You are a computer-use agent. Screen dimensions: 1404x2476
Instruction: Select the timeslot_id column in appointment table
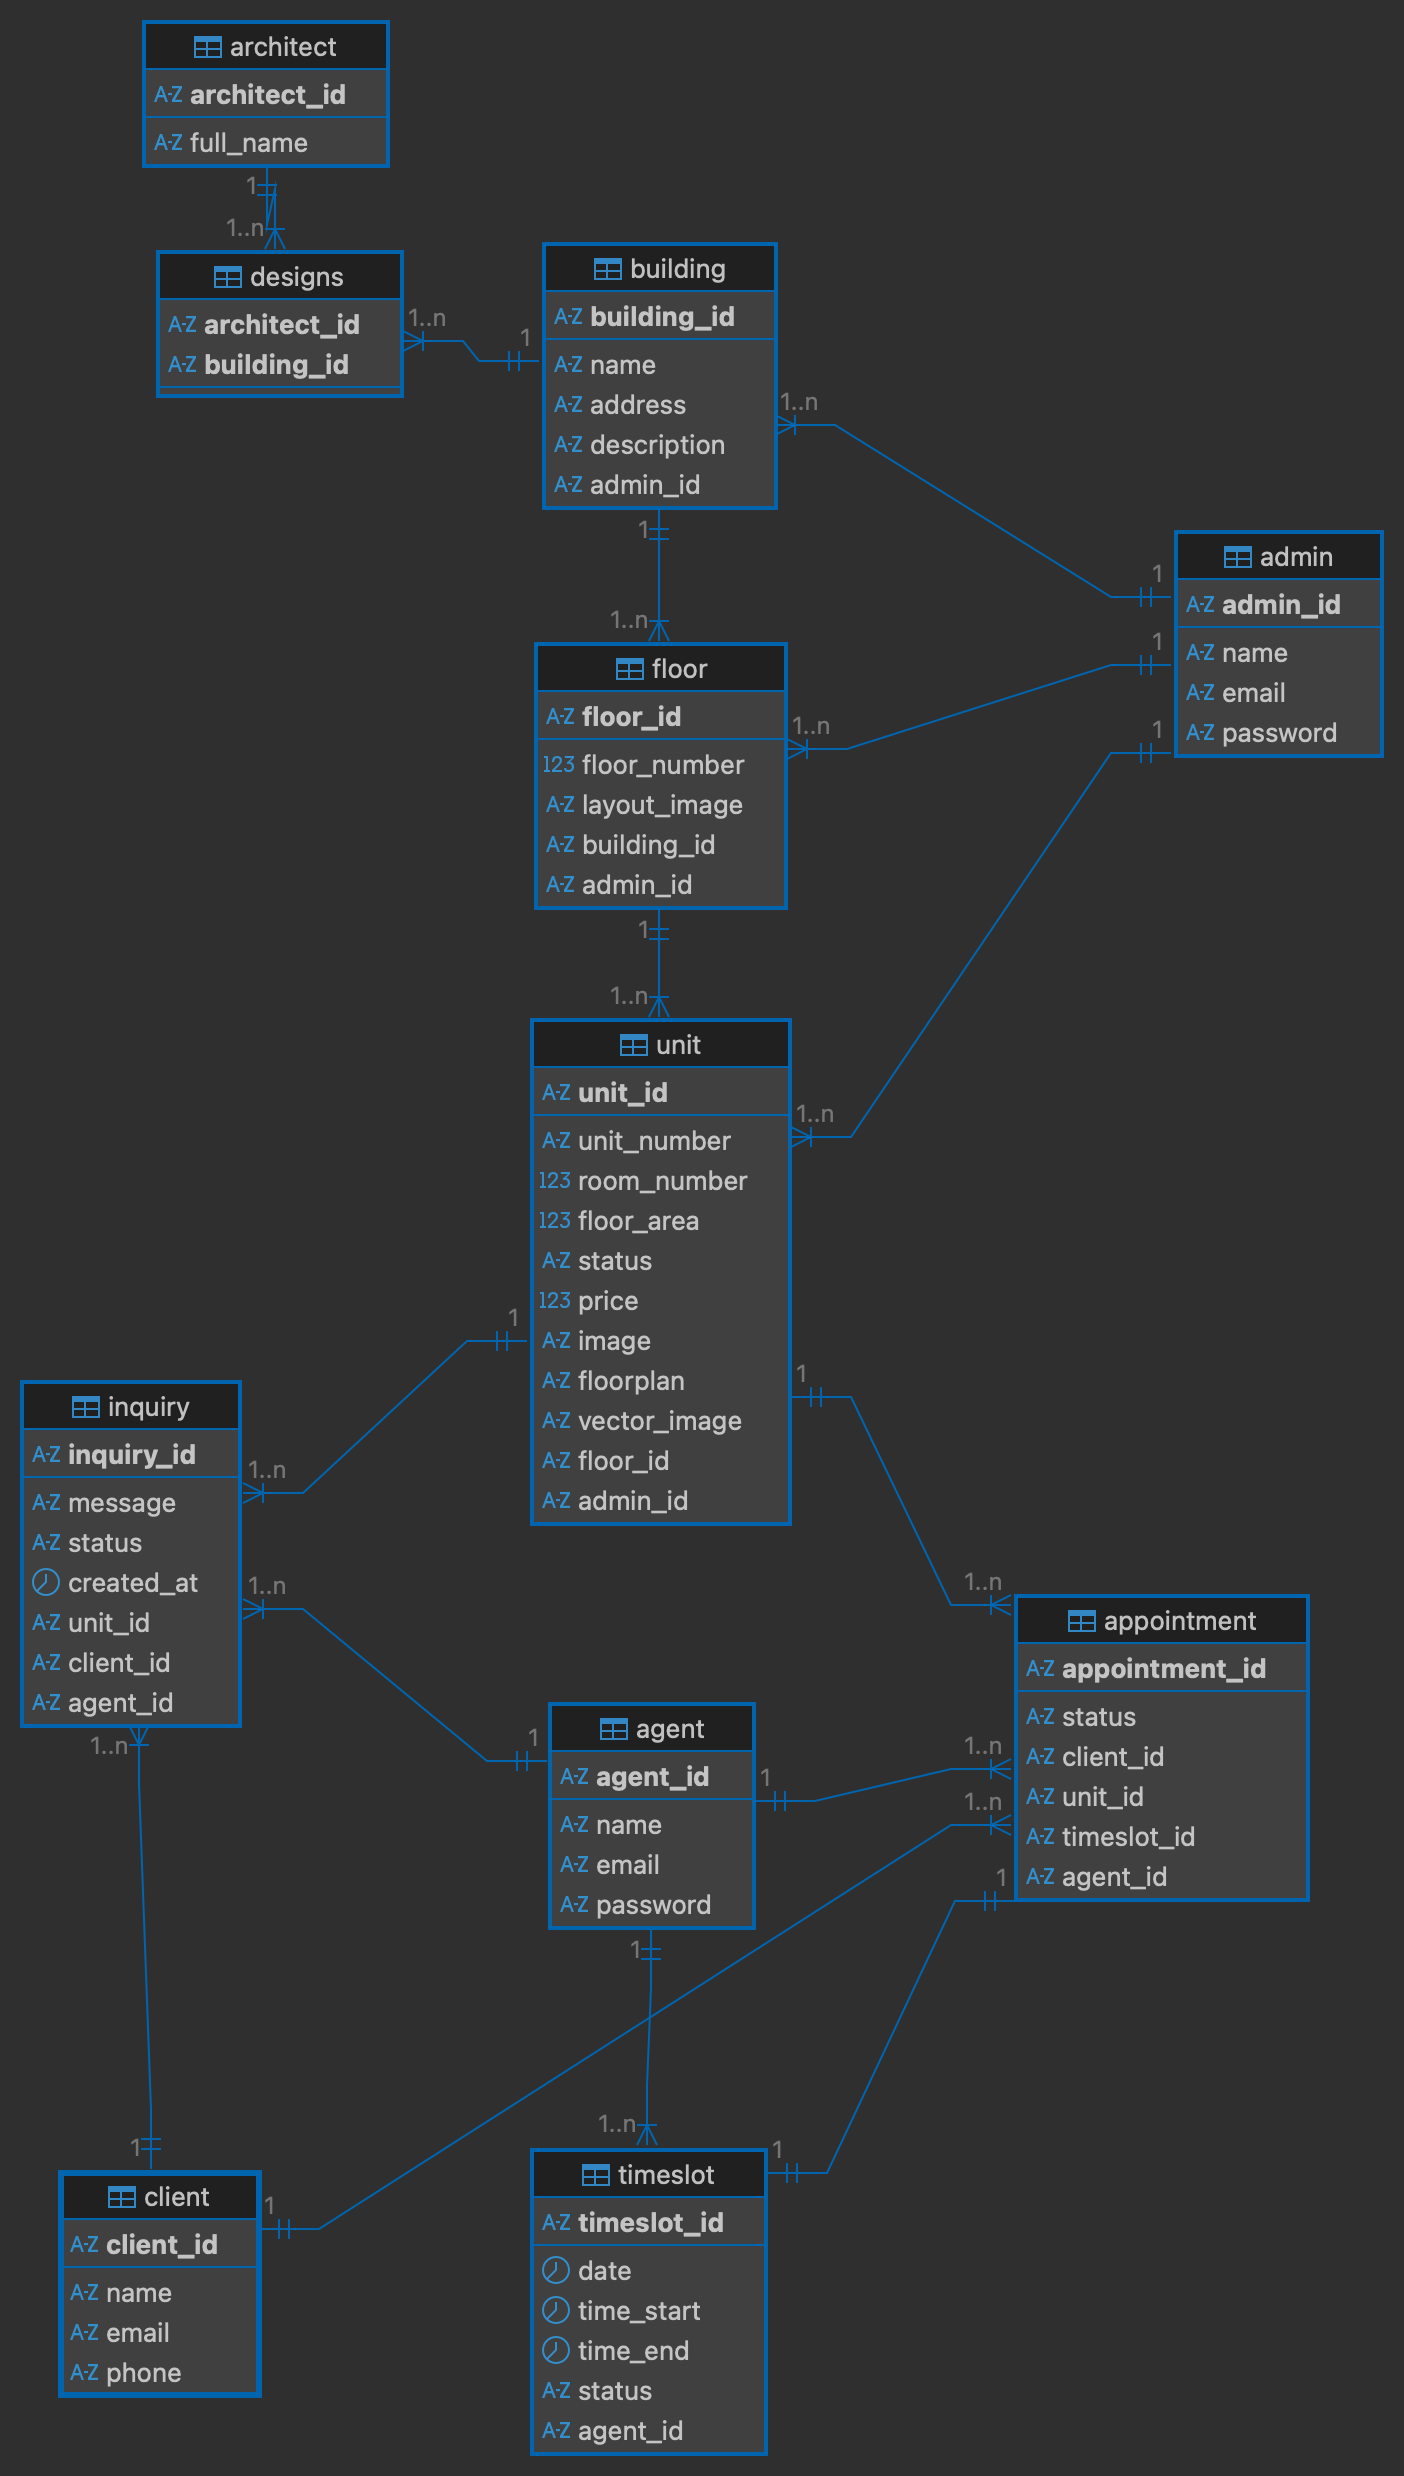pyautogui.click(x=1128, y=1837)
